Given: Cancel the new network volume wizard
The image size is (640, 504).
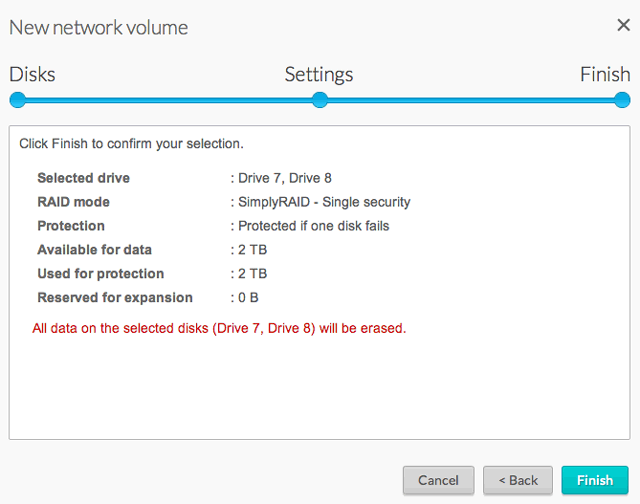Looking at the screenshot, I should (x=438, y=480).
